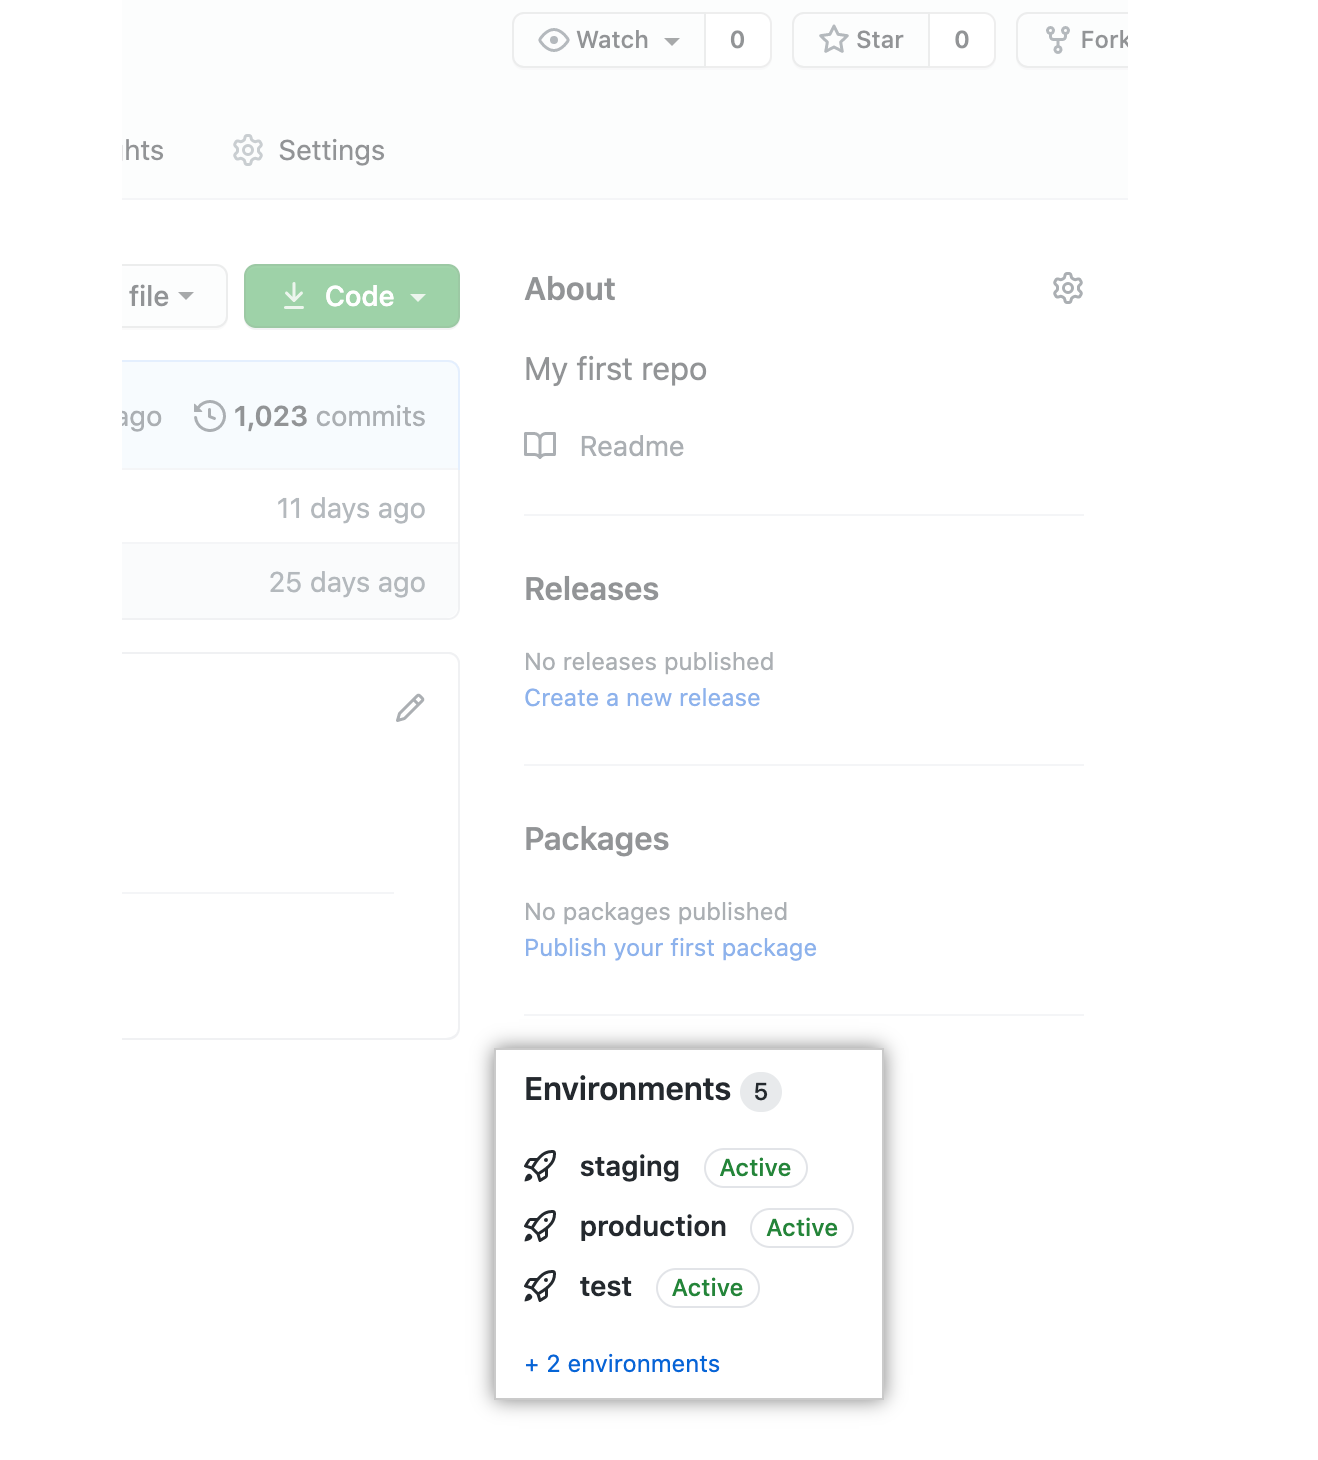Viewport: 1318px width, 1460px height.
Task: Expand the green Code download dropdown
Action: click(352, 296)
